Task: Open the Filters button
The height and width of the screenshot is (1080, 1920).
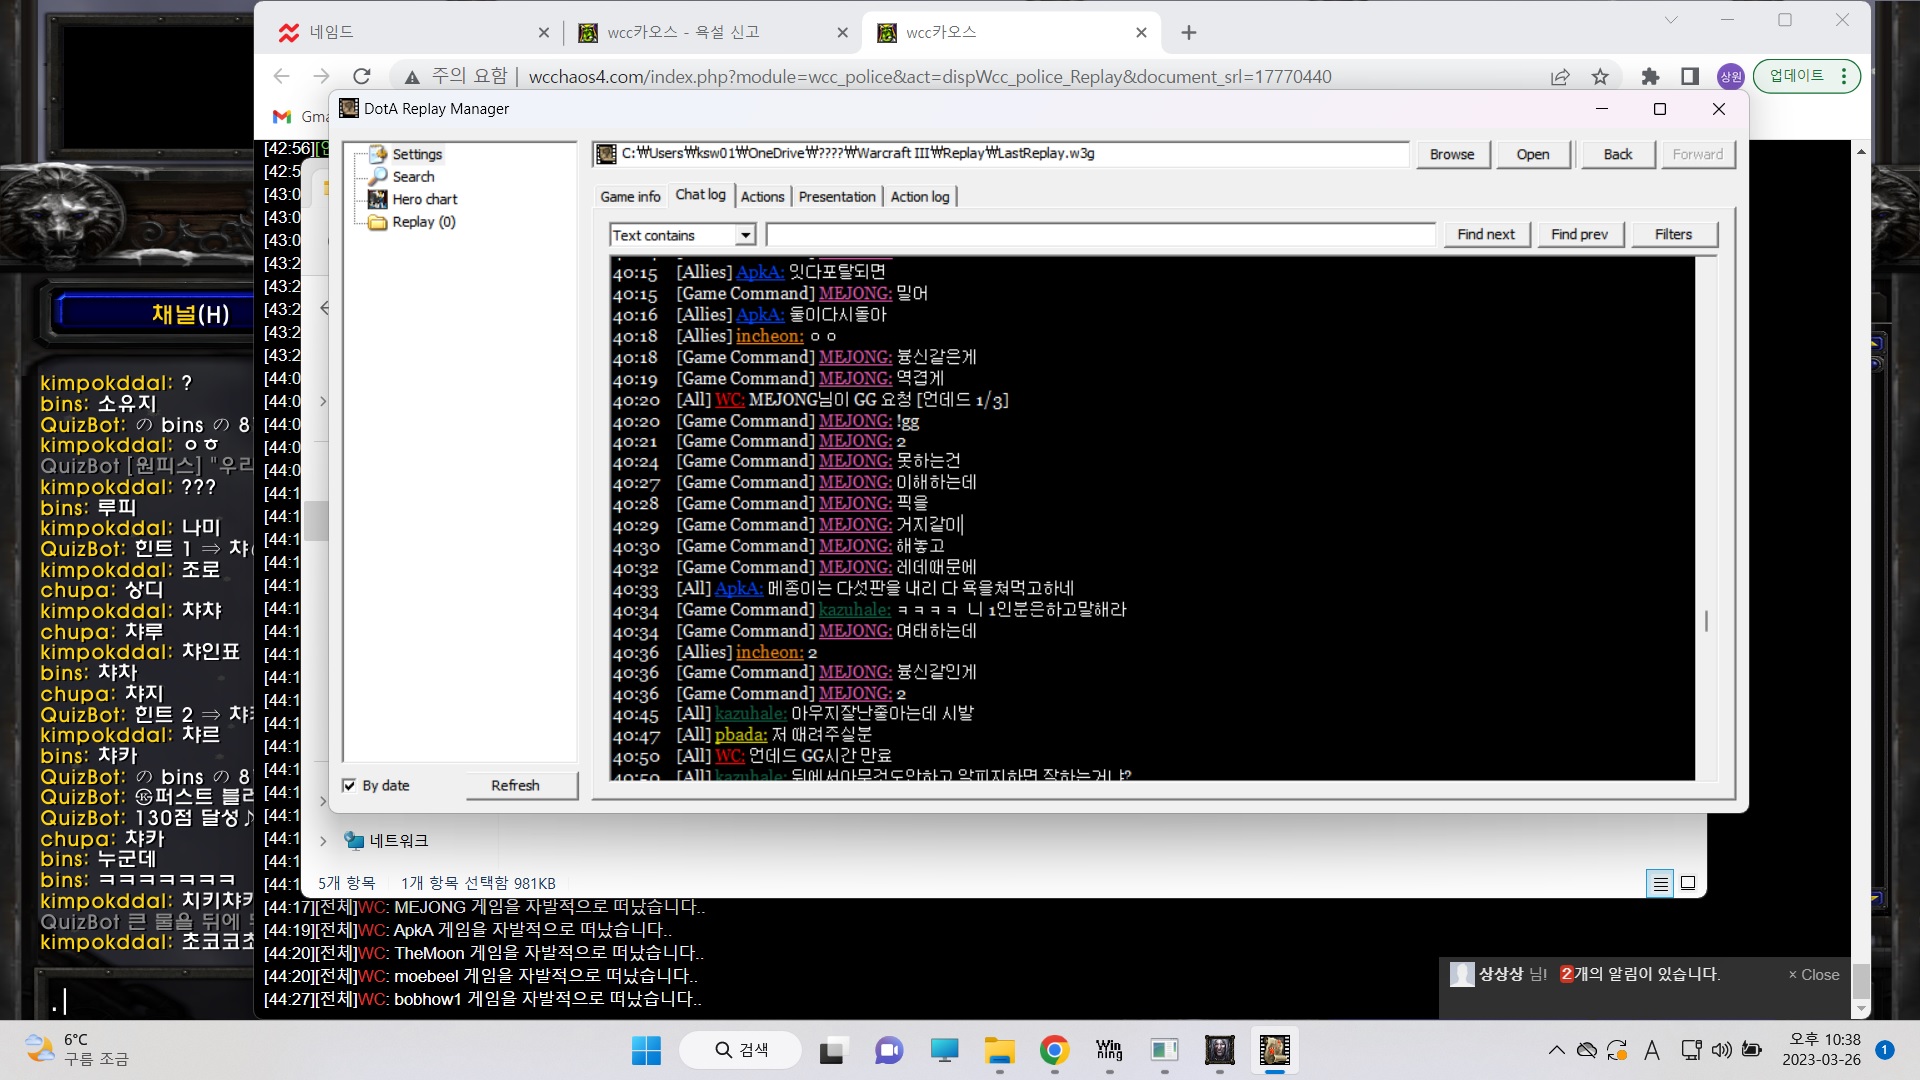Action: (1673, 234)
